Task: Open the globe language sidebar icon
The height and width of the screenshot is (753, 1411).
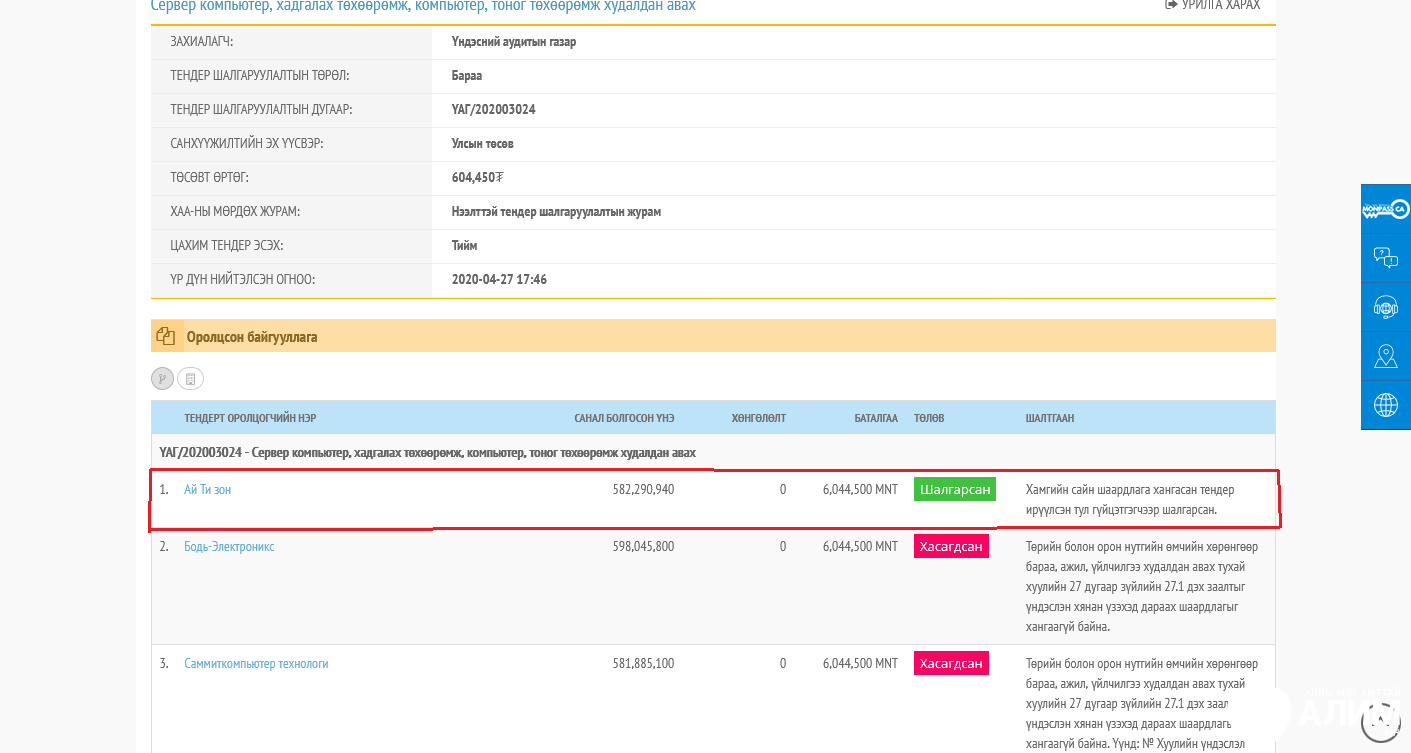Action: coord(1386,405)
